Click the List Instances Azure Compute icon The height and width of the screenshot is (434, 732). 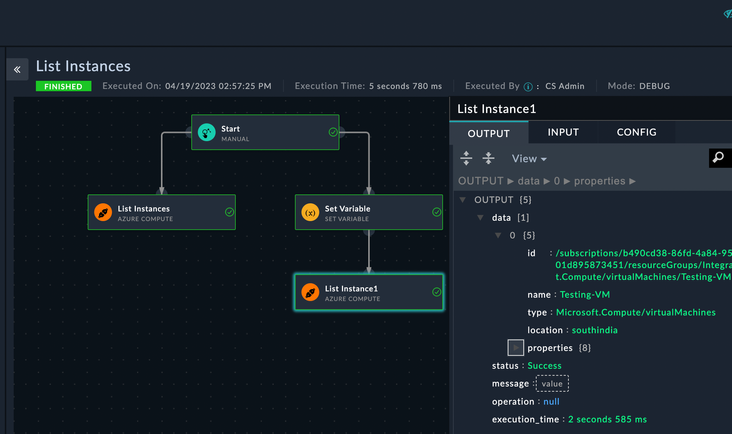(102, 212)
